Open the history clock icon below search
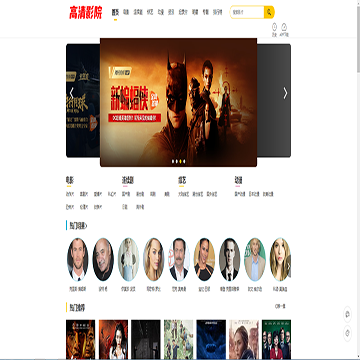Viewport: 360px width, 360px height. click(274, 30)
